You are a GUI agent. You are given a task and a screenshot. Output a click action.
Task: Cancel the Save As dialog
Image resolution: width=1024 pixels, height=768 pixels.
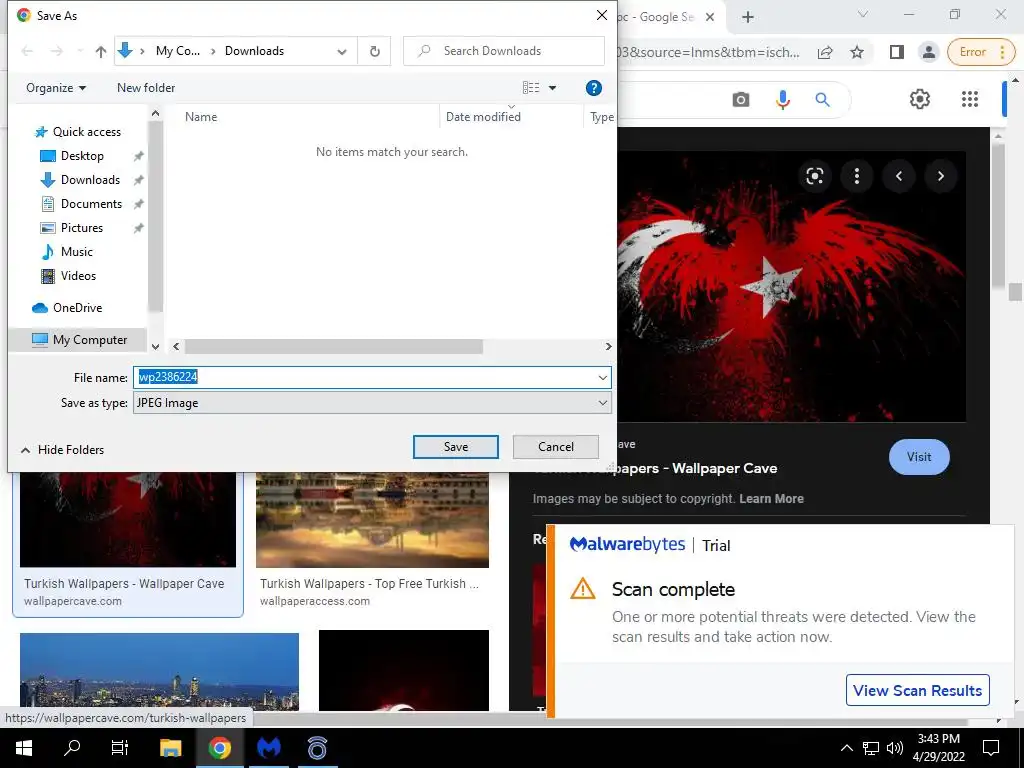click(x=556, y=447)
